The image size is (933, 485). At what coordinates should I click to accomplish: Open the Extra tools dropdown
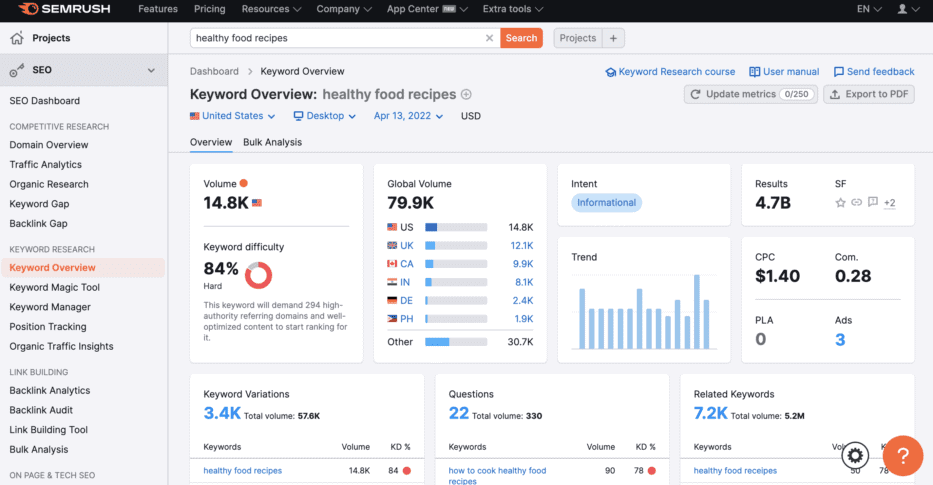(513, 9)
